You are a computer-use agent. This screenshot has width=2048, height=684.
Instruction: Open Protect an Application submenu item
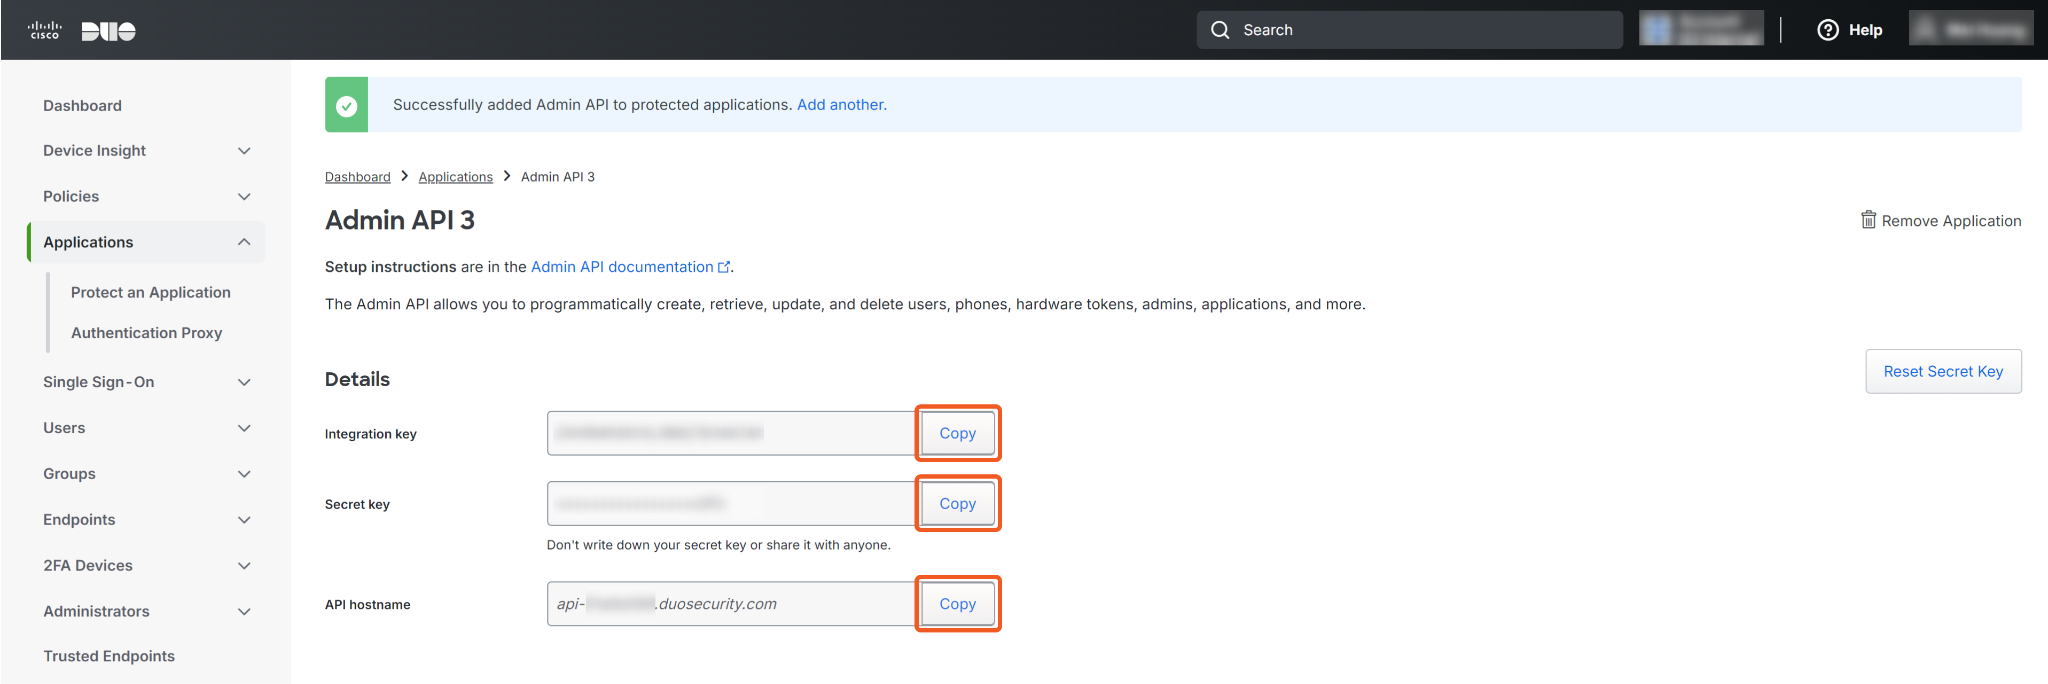coord(150,292)
